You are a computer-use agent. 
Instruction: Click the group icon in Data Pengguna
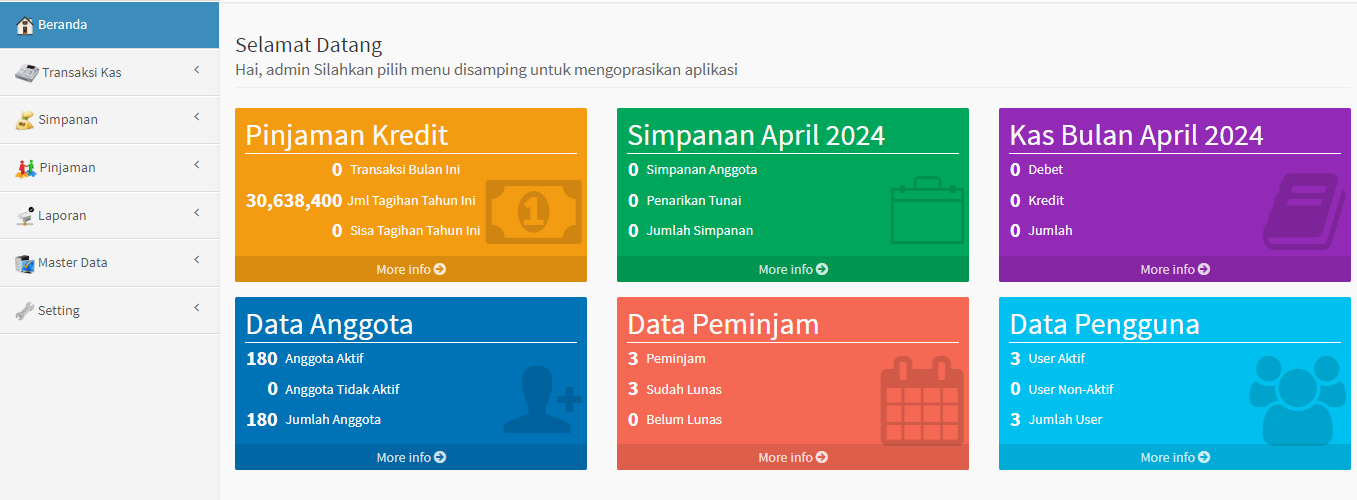click(1297, 400)
